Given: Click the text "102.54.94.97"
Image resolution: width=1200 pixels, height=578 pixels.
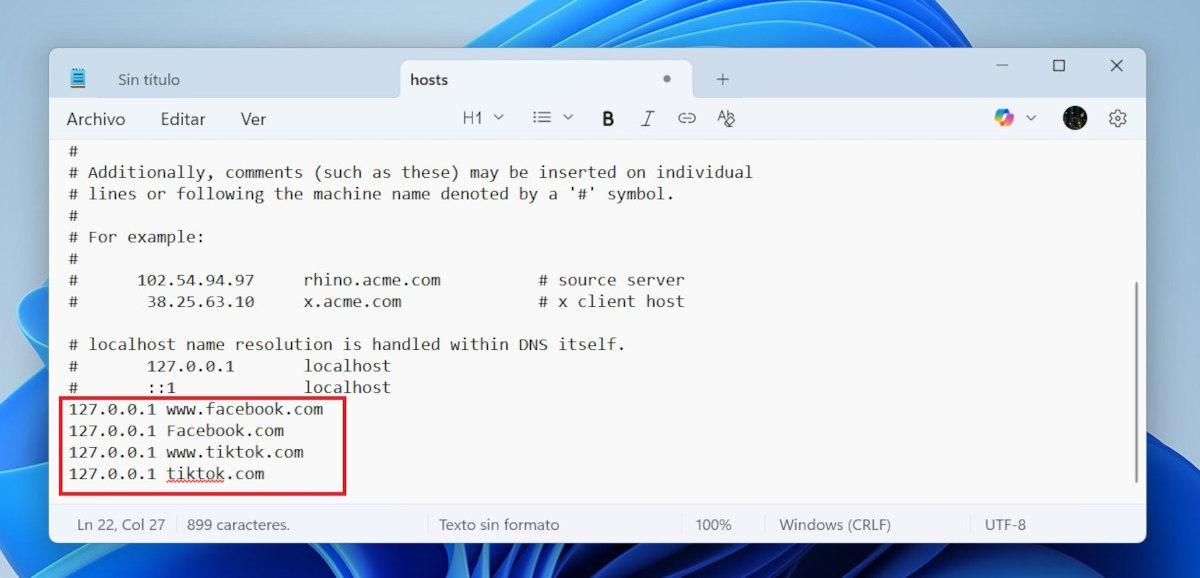Looking at the screenshot, I should coord(196,280).
